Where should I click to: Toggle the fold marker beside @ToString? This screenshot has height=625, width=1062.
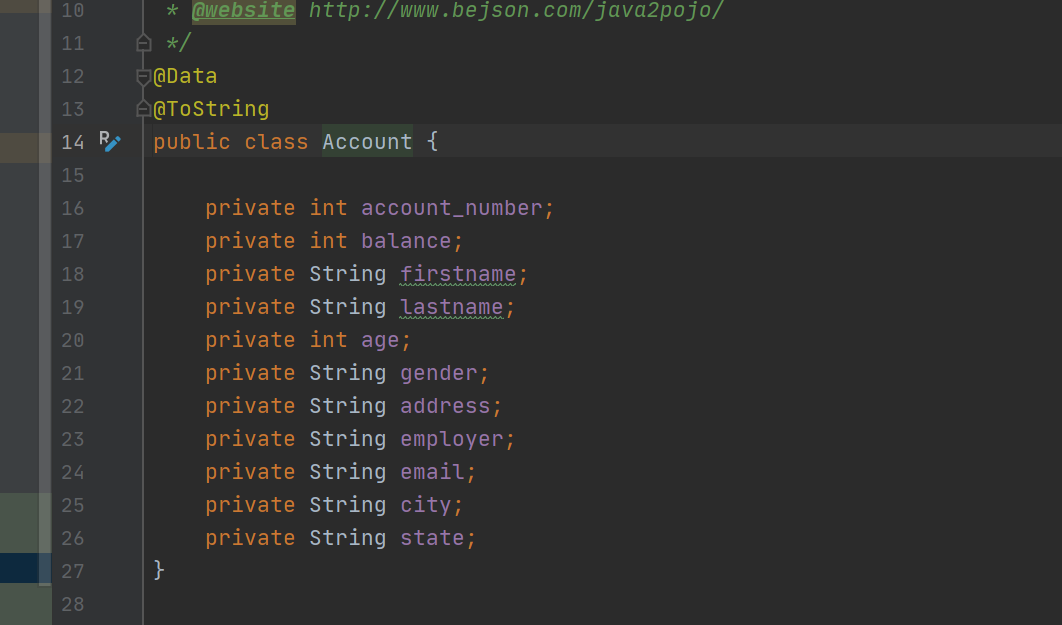pos(143,109)
